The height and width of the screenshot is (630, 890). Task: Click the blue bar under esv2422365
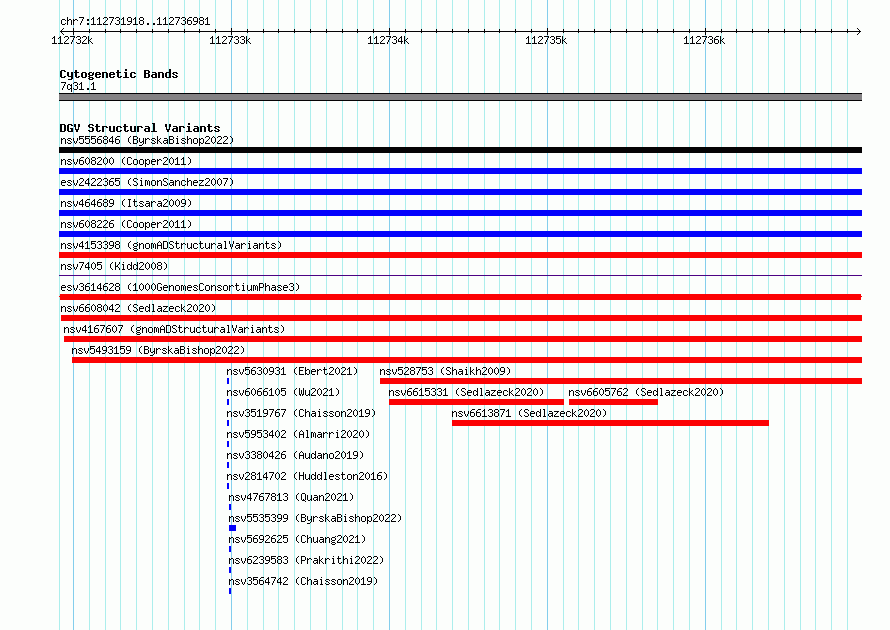pyautogui.click(x=460, y=192)
